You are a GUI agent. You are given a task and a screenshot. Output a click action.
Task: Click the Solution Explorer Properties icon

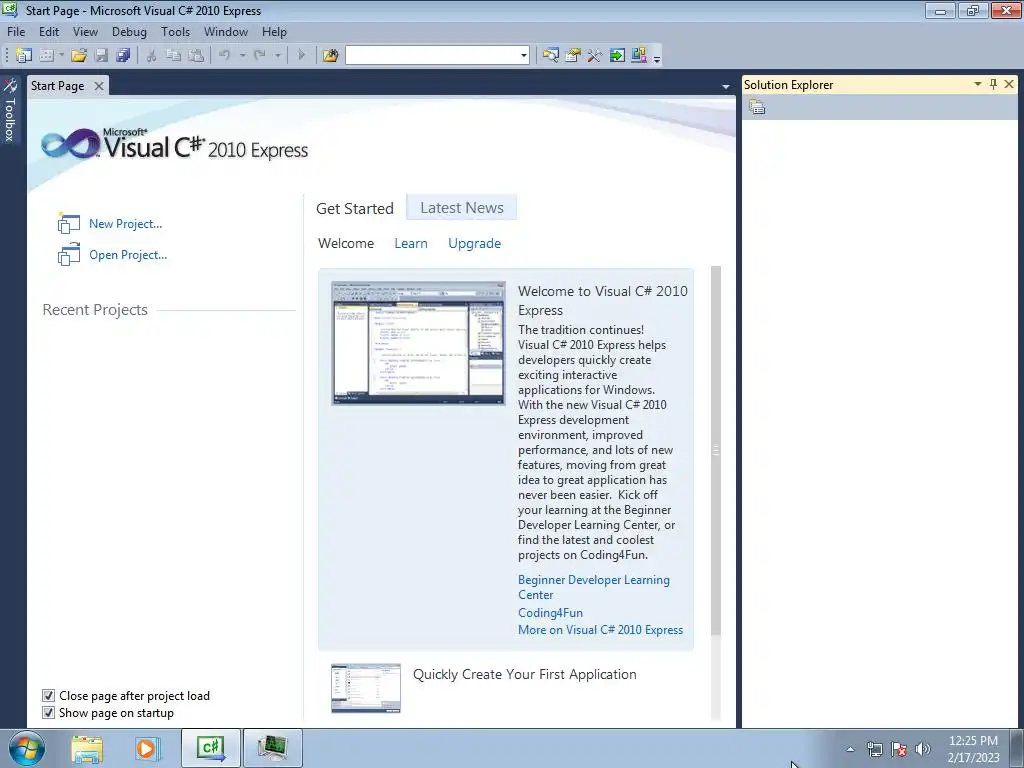(x=757, y=106)
